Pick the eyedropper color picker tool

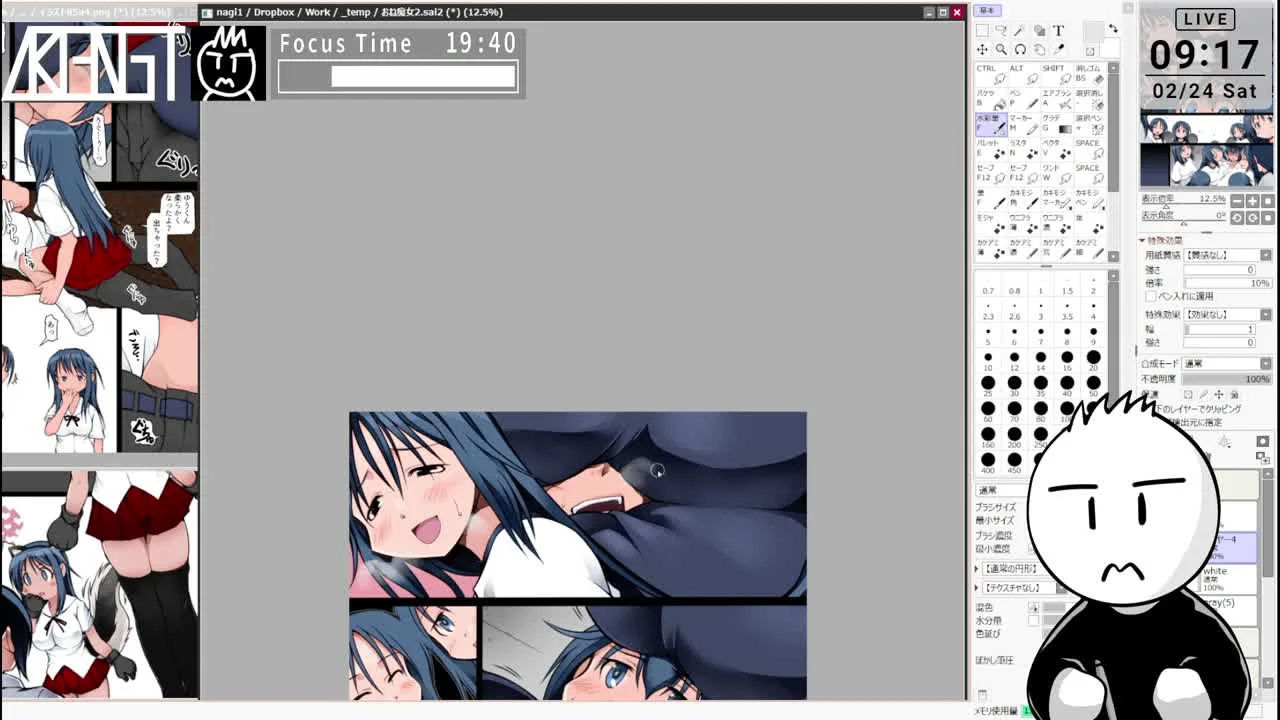click(x=1058, y=50)
